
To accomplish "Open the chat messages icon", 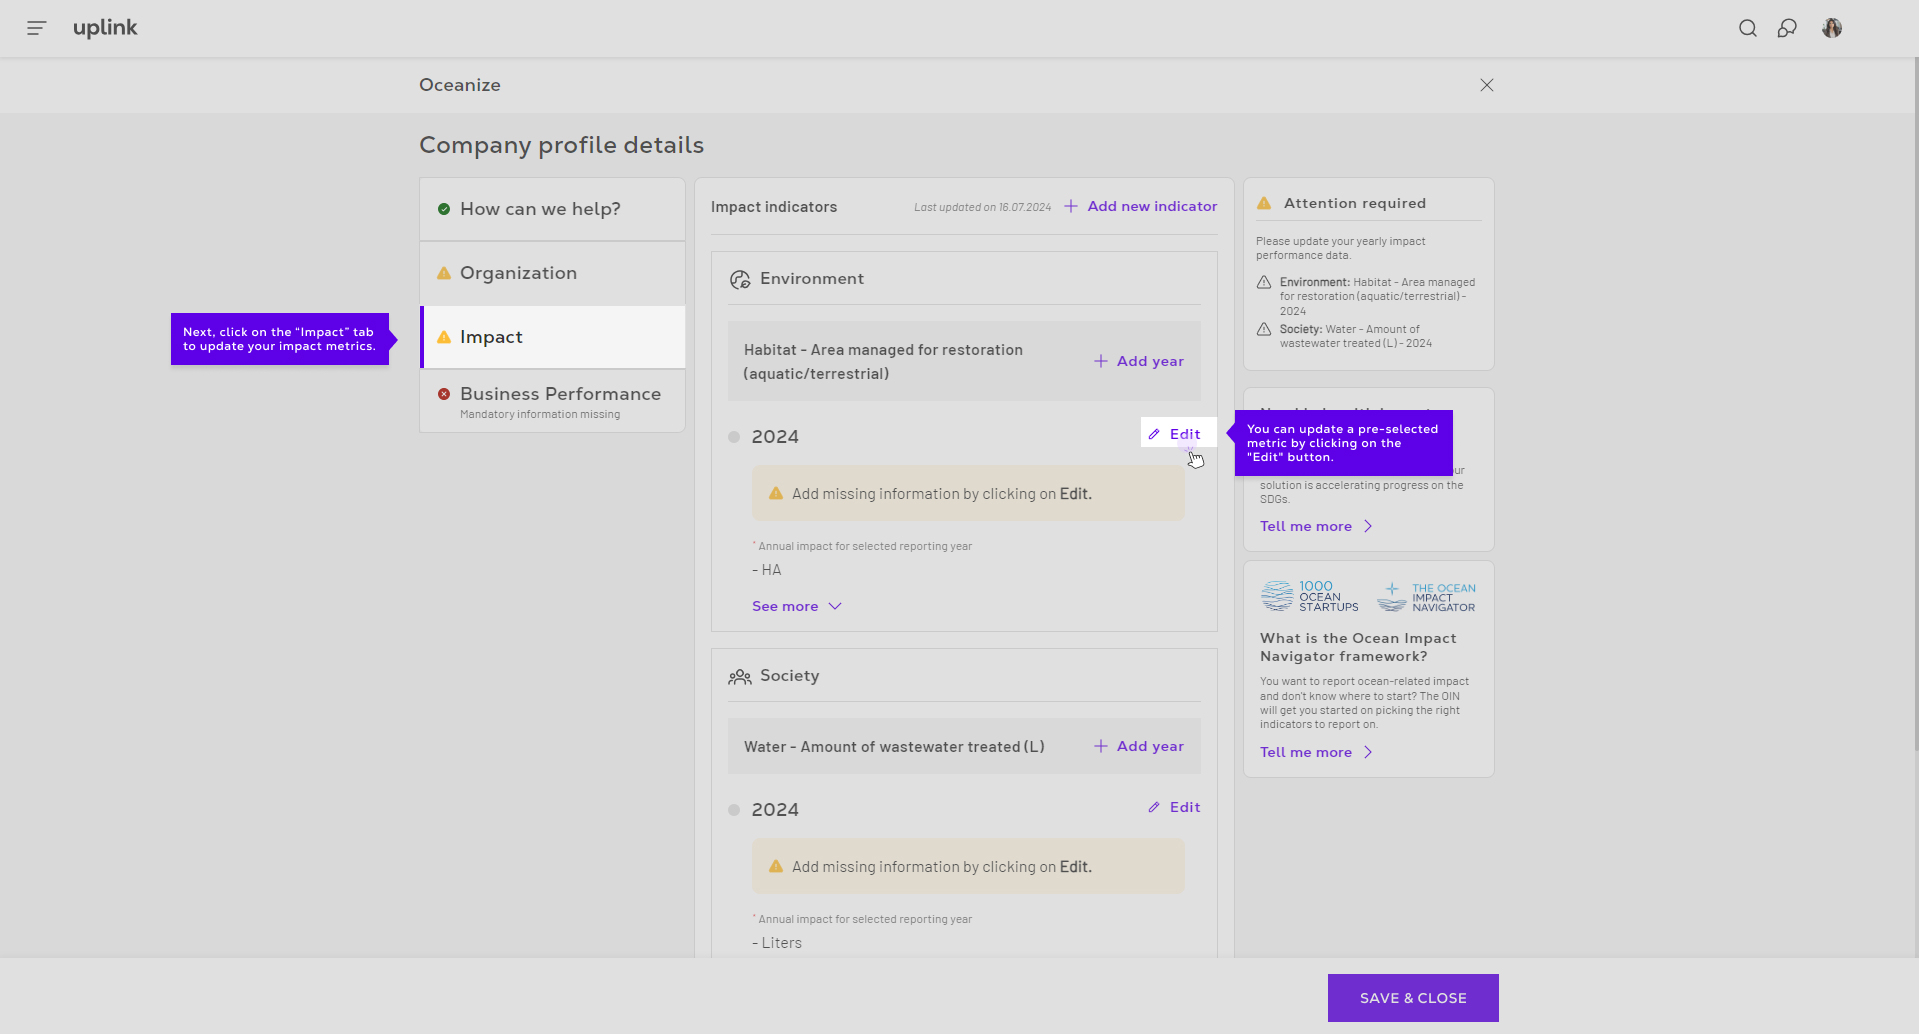I will tap(1787, 28).
